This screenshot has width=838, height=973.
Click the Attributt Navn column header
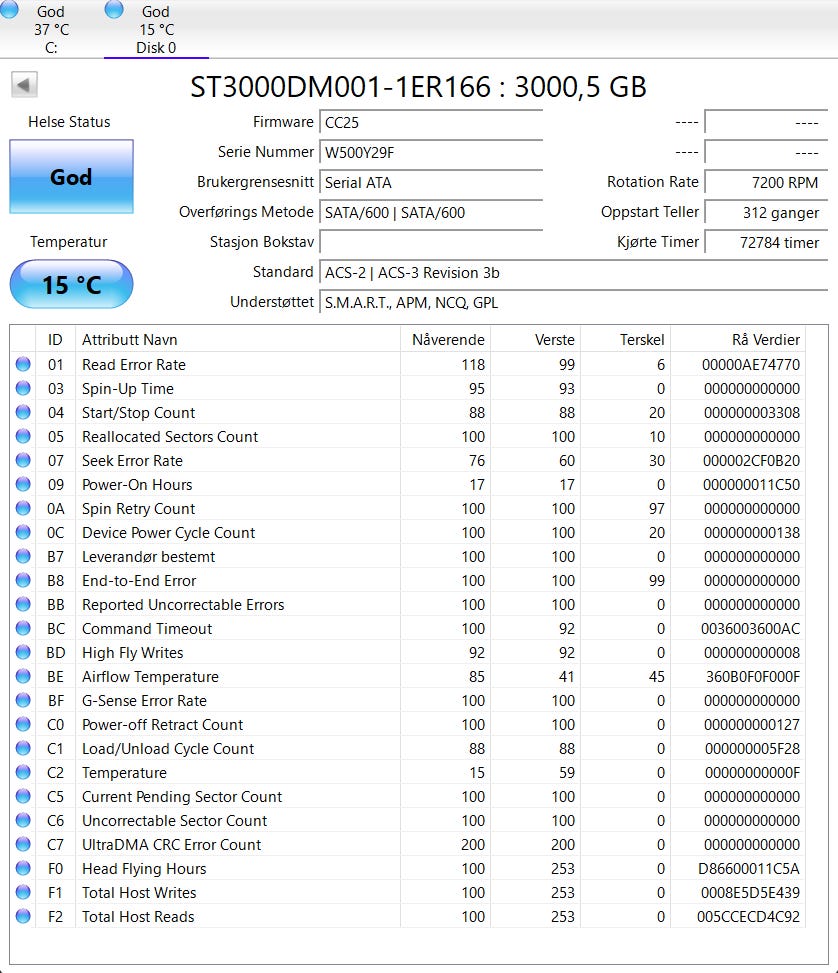(x=238, y=339)
